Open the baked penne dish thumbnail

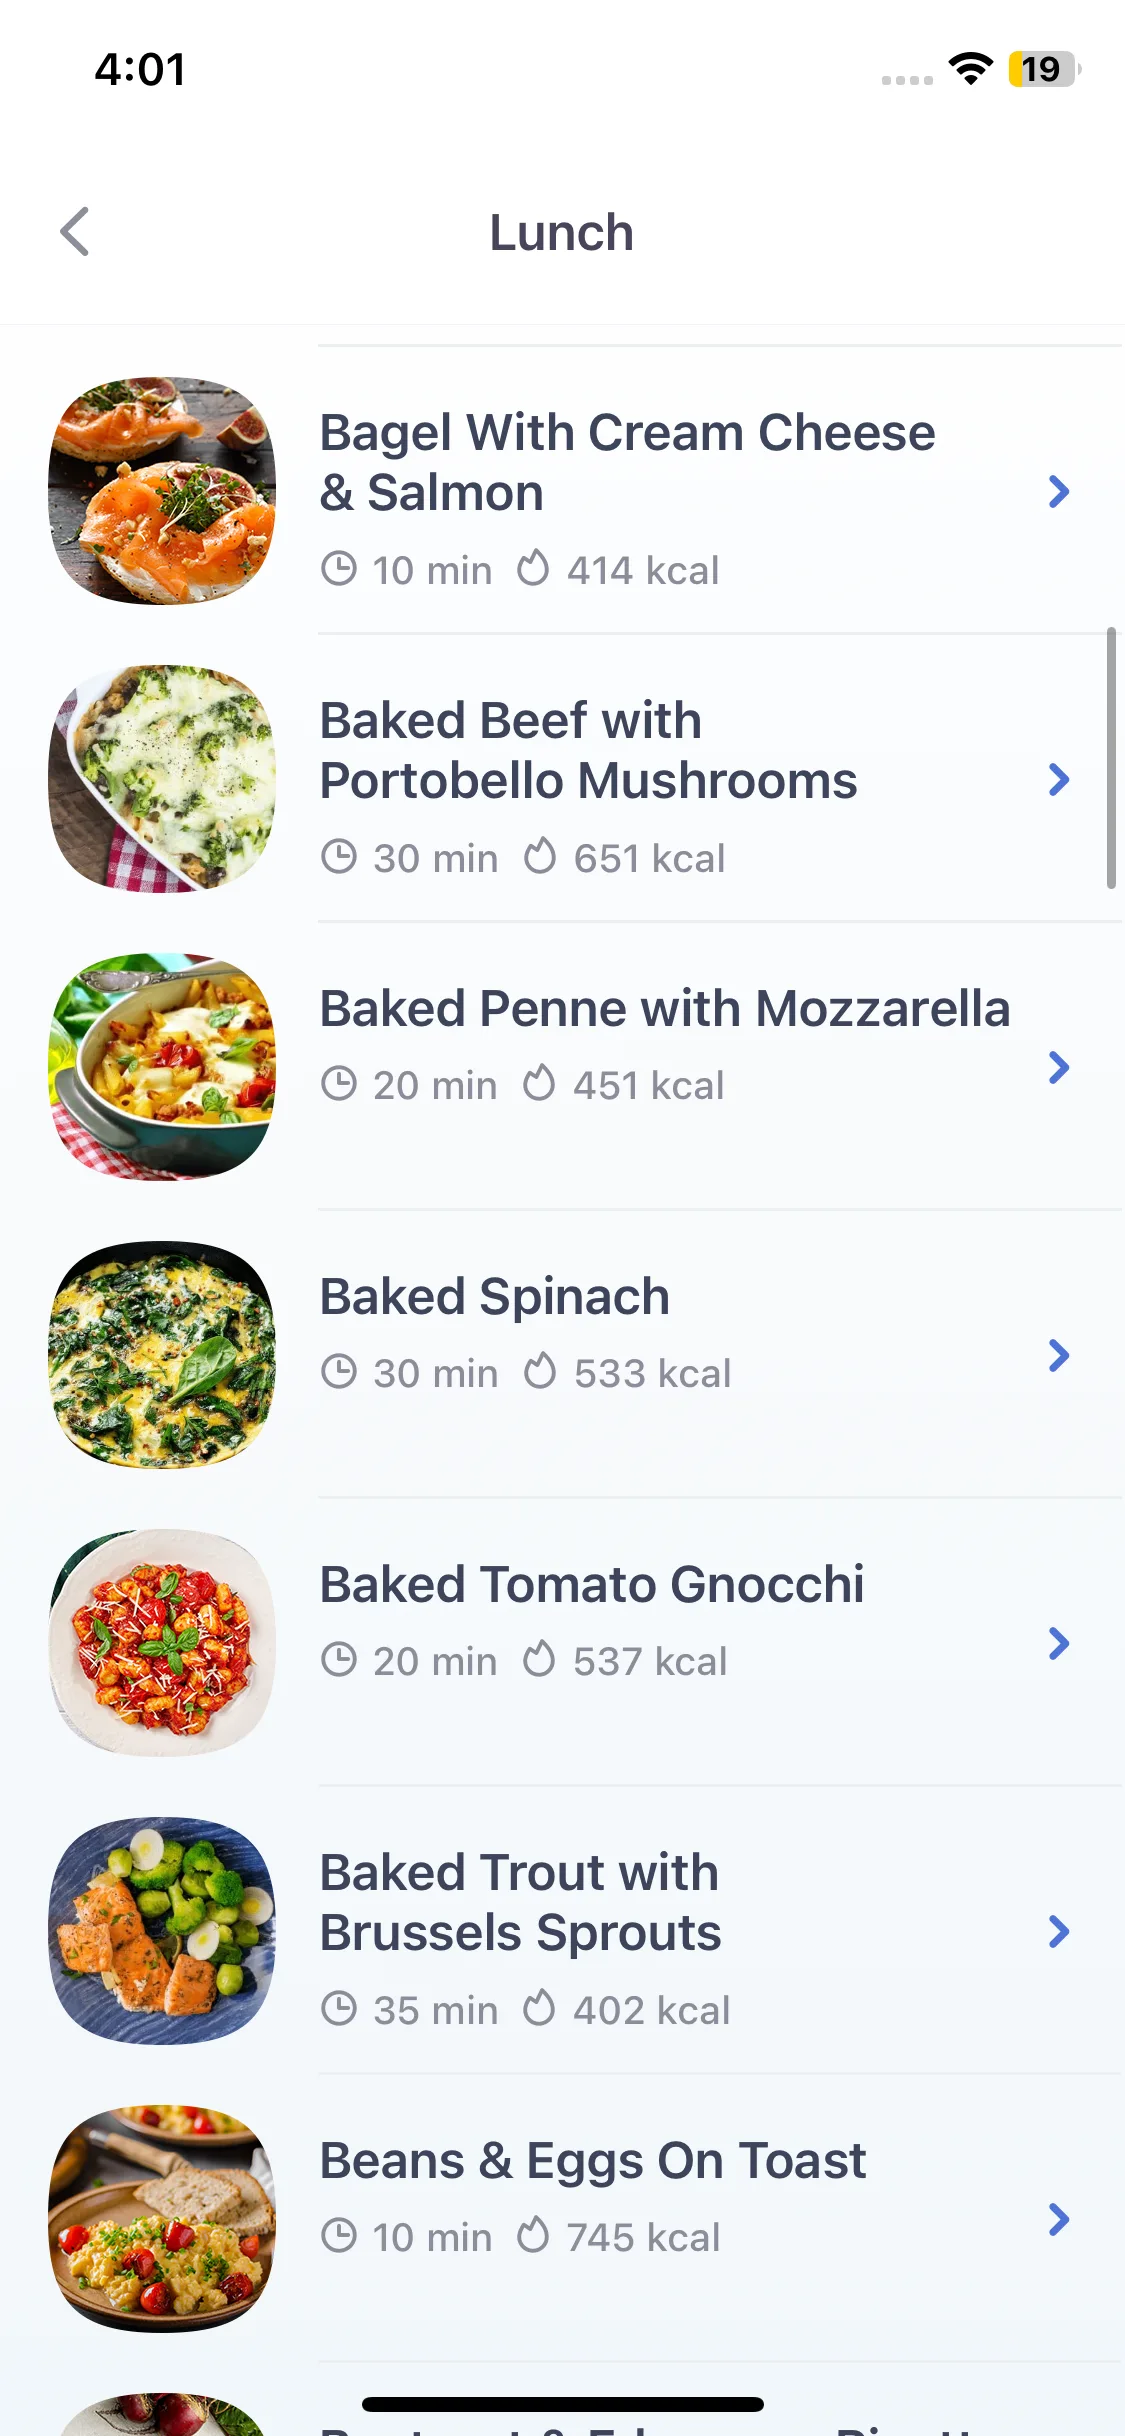coord(162,1067)
